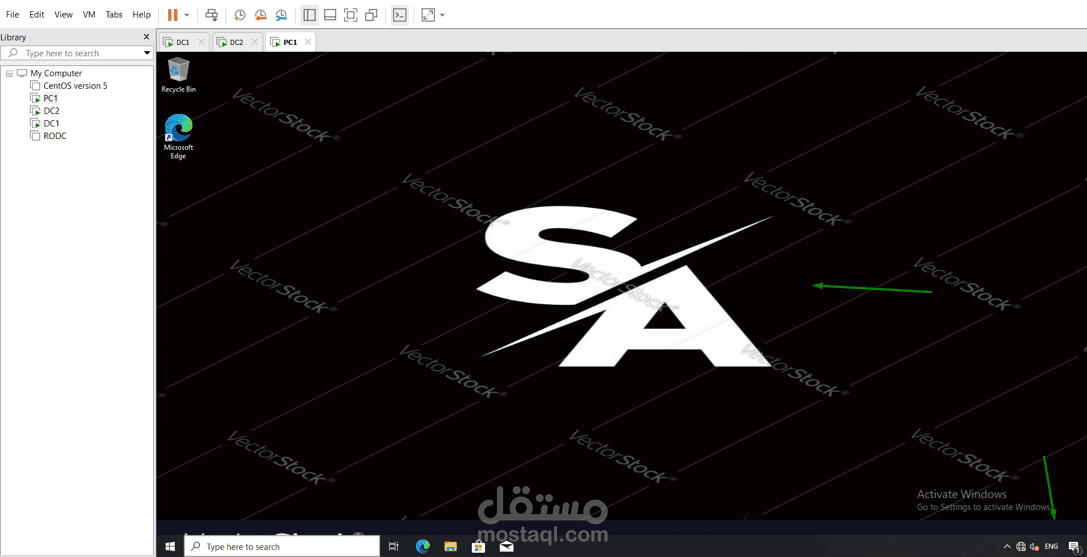Screen dimensions: 1087x557
Task: Open File Explorer from the guest taskbar
Action: (x=451, y=547)
